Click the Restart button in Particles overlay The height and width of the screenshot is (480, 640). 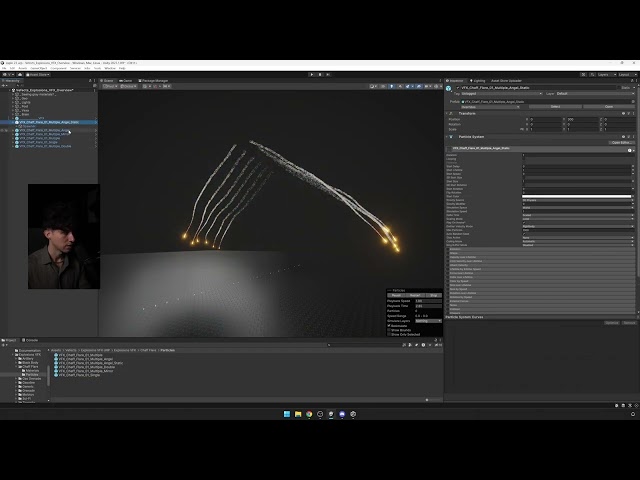[415, 295]
